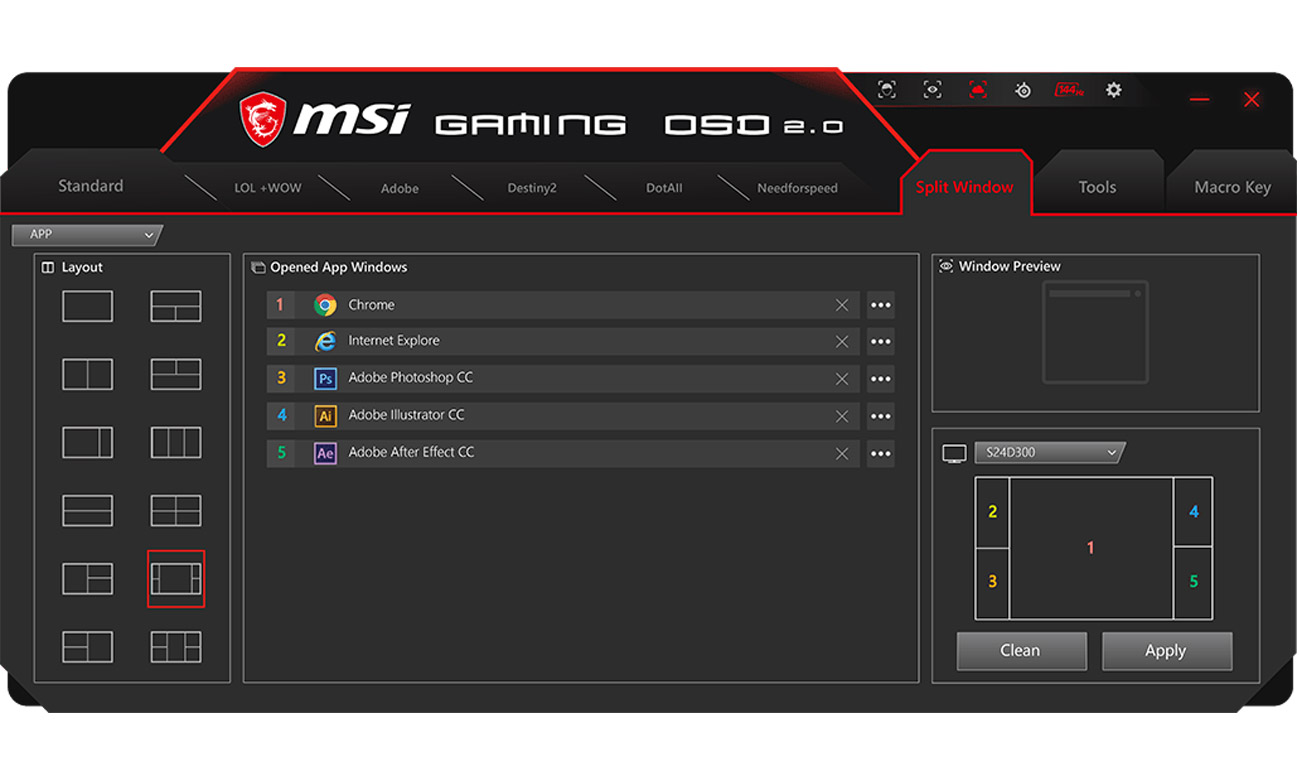
Task: Remove Internet Explore from opened apps list
Action: click(x=842, y=342)
